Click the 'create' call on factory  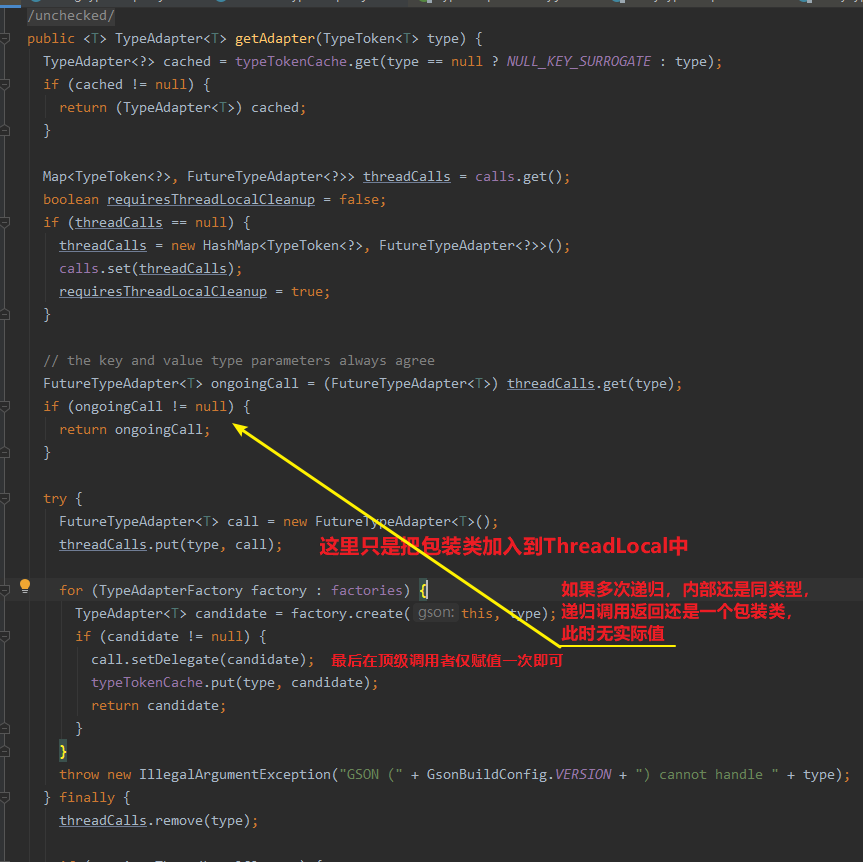pos(379,614)
